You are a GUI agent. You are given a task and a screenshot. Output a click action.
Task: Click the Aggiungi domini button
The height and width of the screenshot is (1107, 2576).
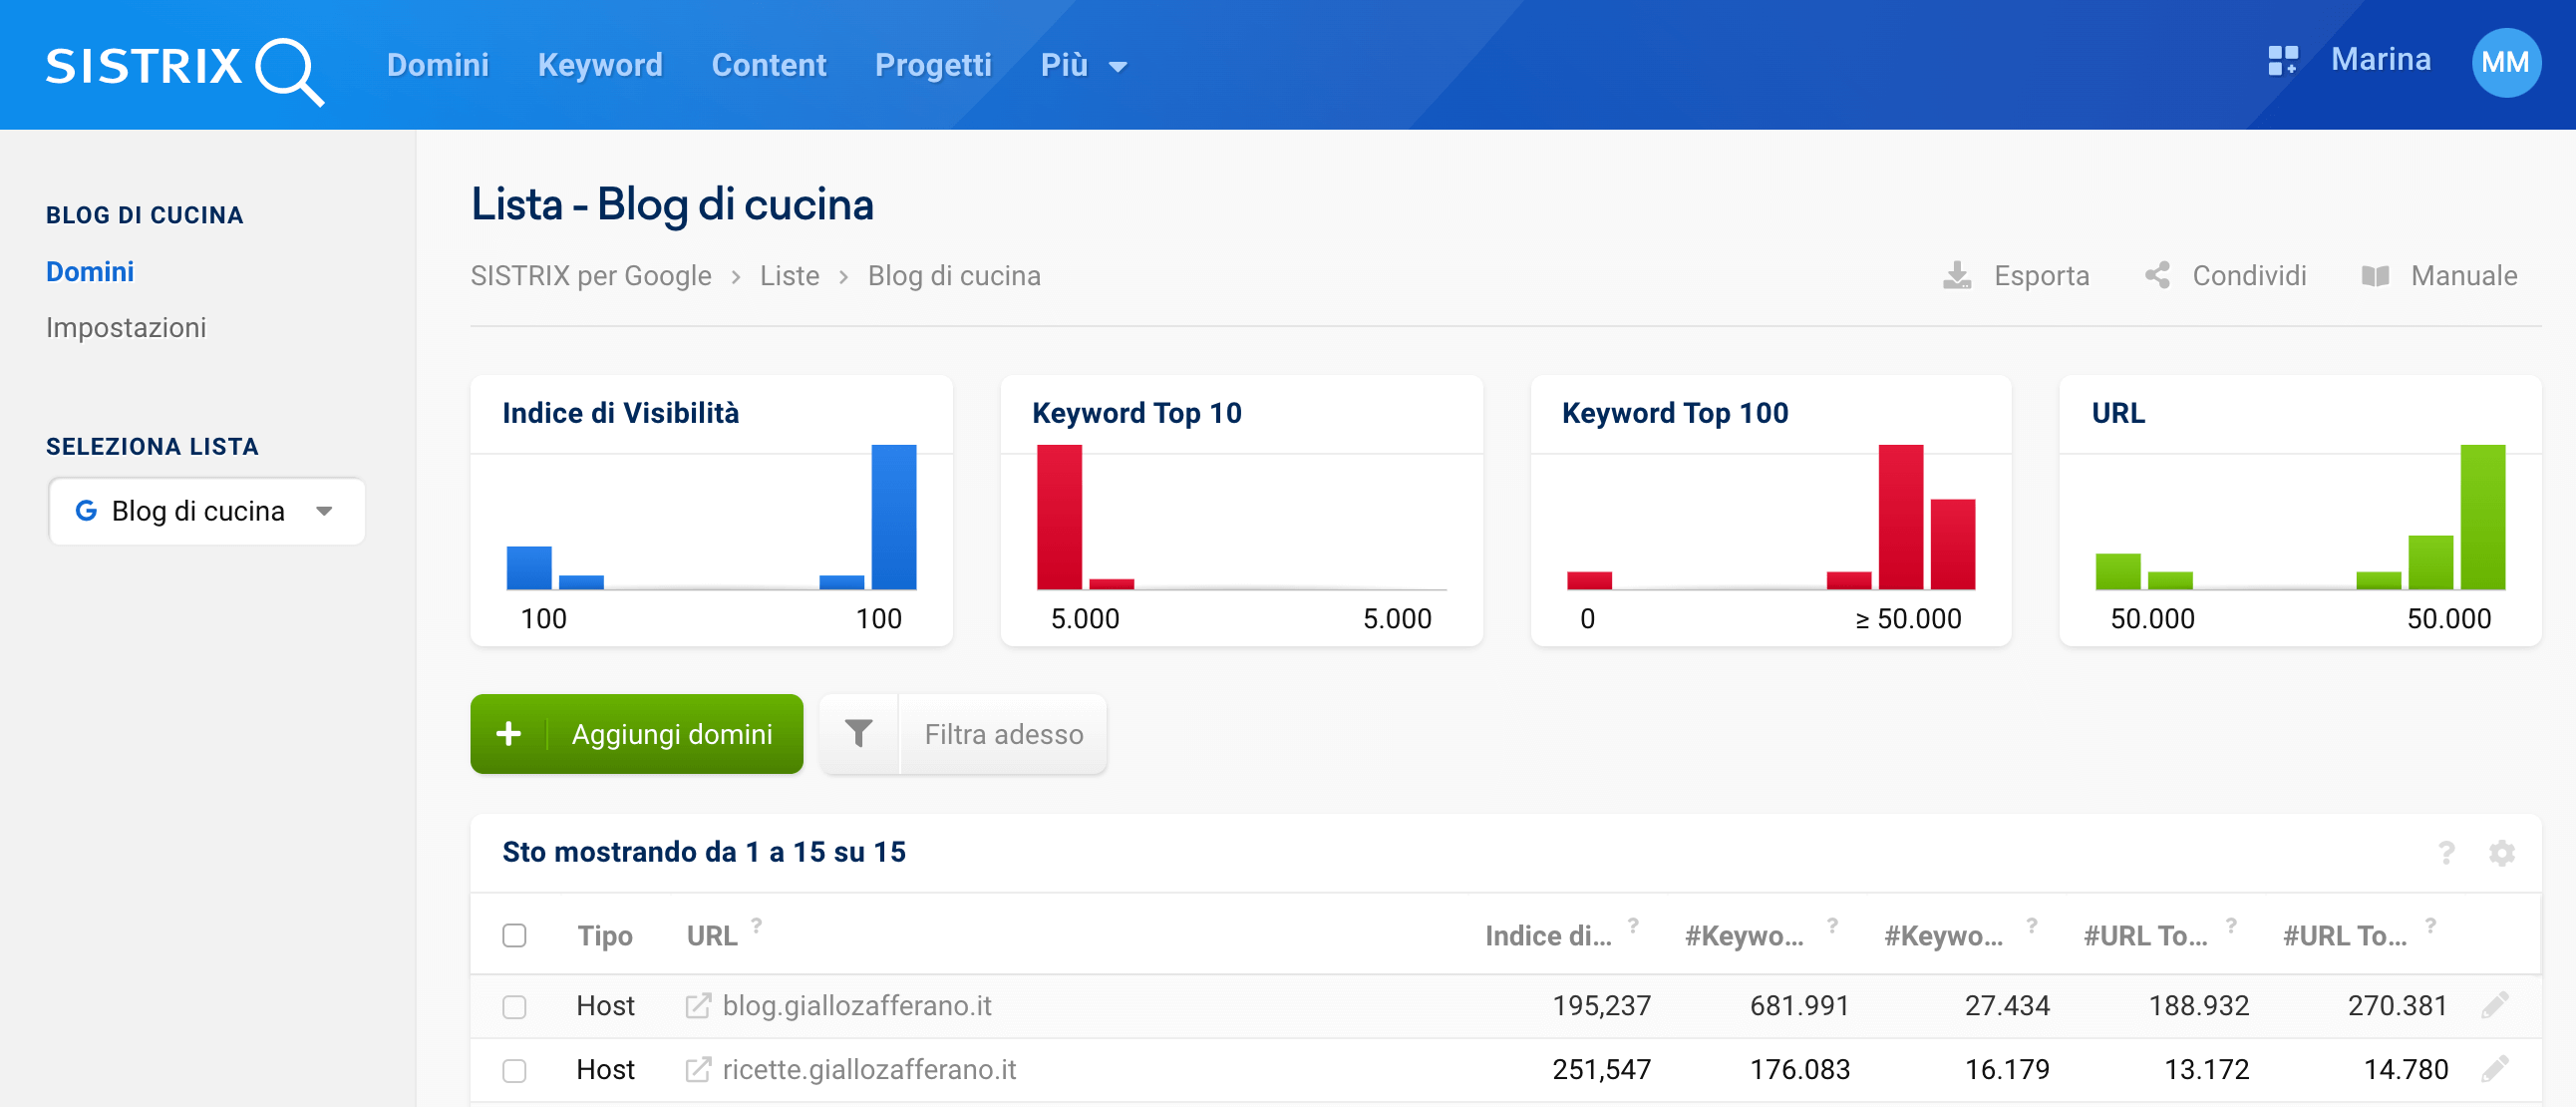pyautogui.click(x=636, y=733)
